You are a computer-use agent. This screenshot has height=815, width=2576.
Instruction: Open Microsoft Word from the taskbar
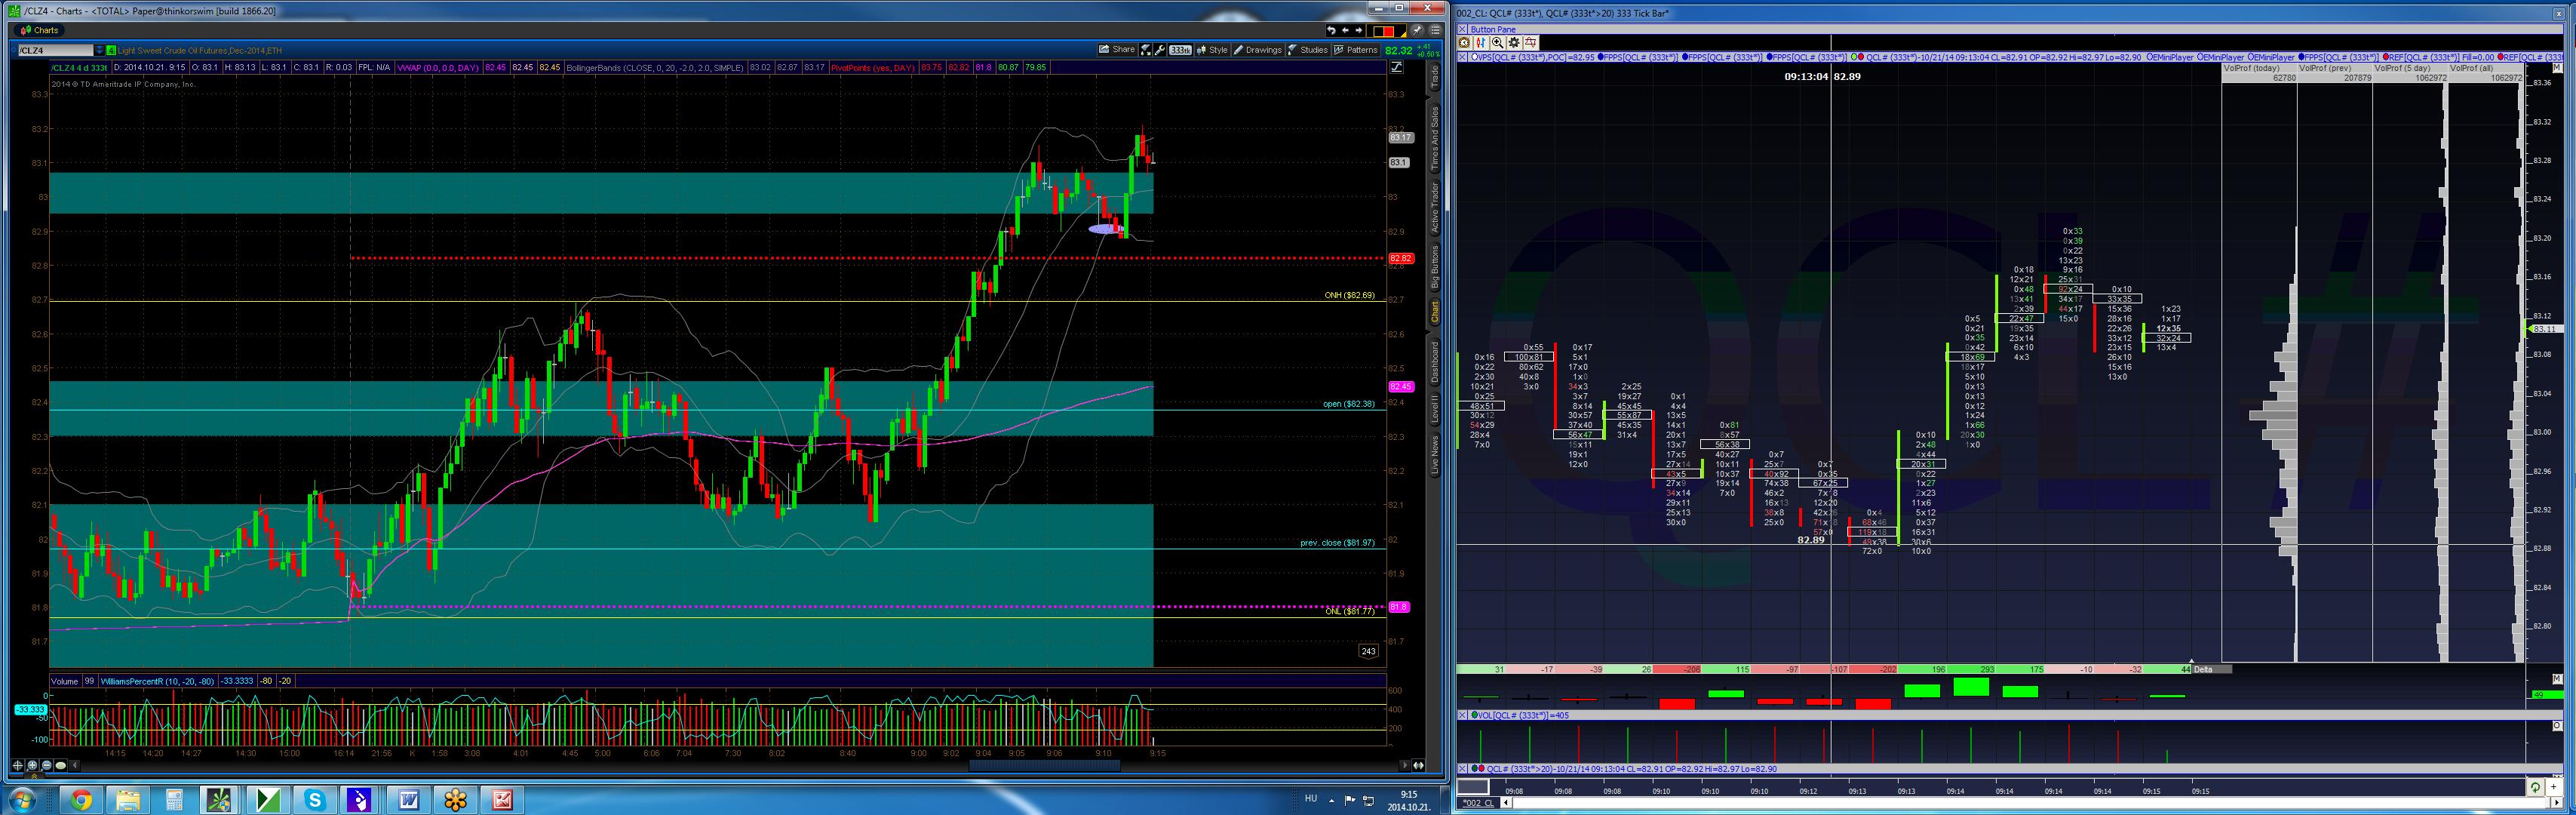point(409,800)
